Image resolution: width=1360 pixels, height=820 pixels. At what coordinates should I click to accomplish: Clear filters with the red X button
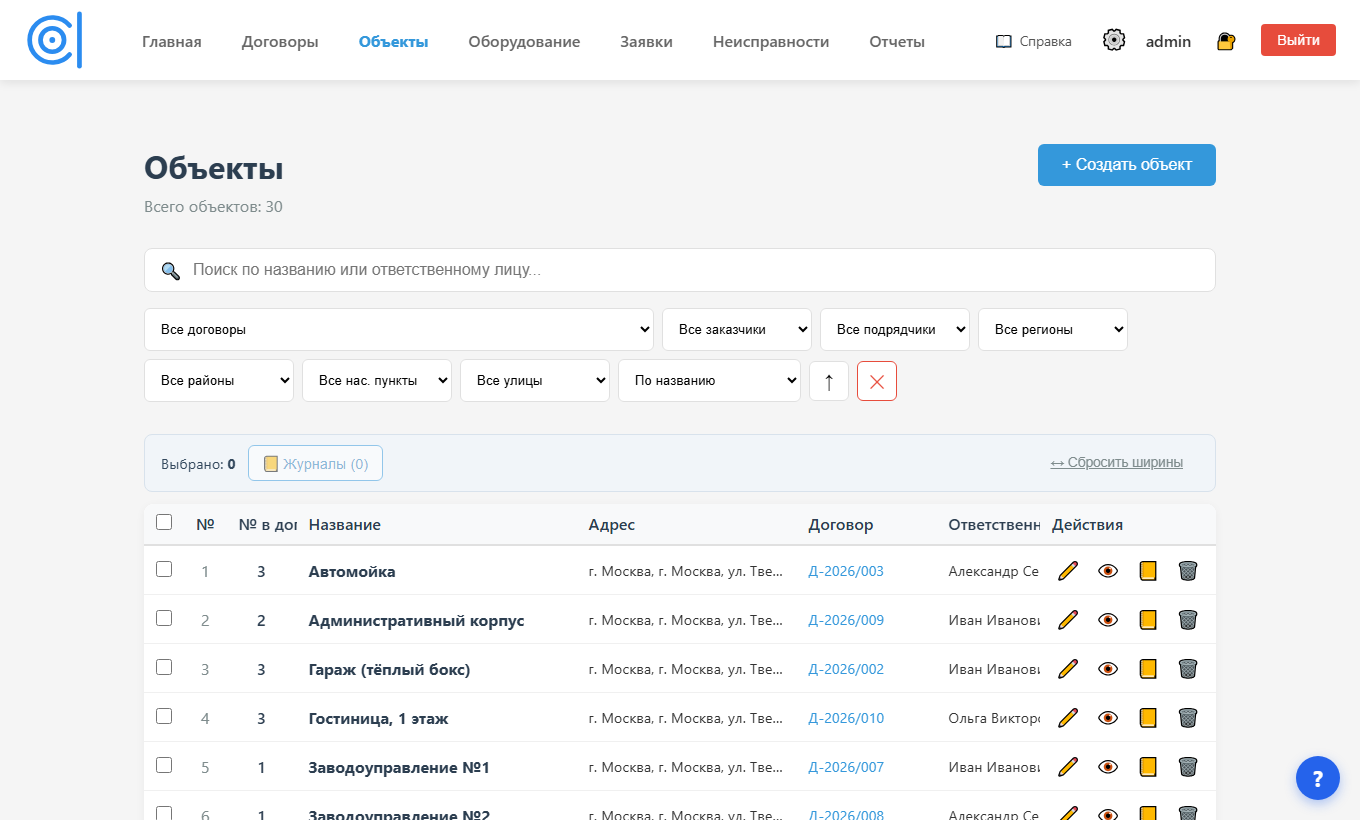tap(877, 381)
